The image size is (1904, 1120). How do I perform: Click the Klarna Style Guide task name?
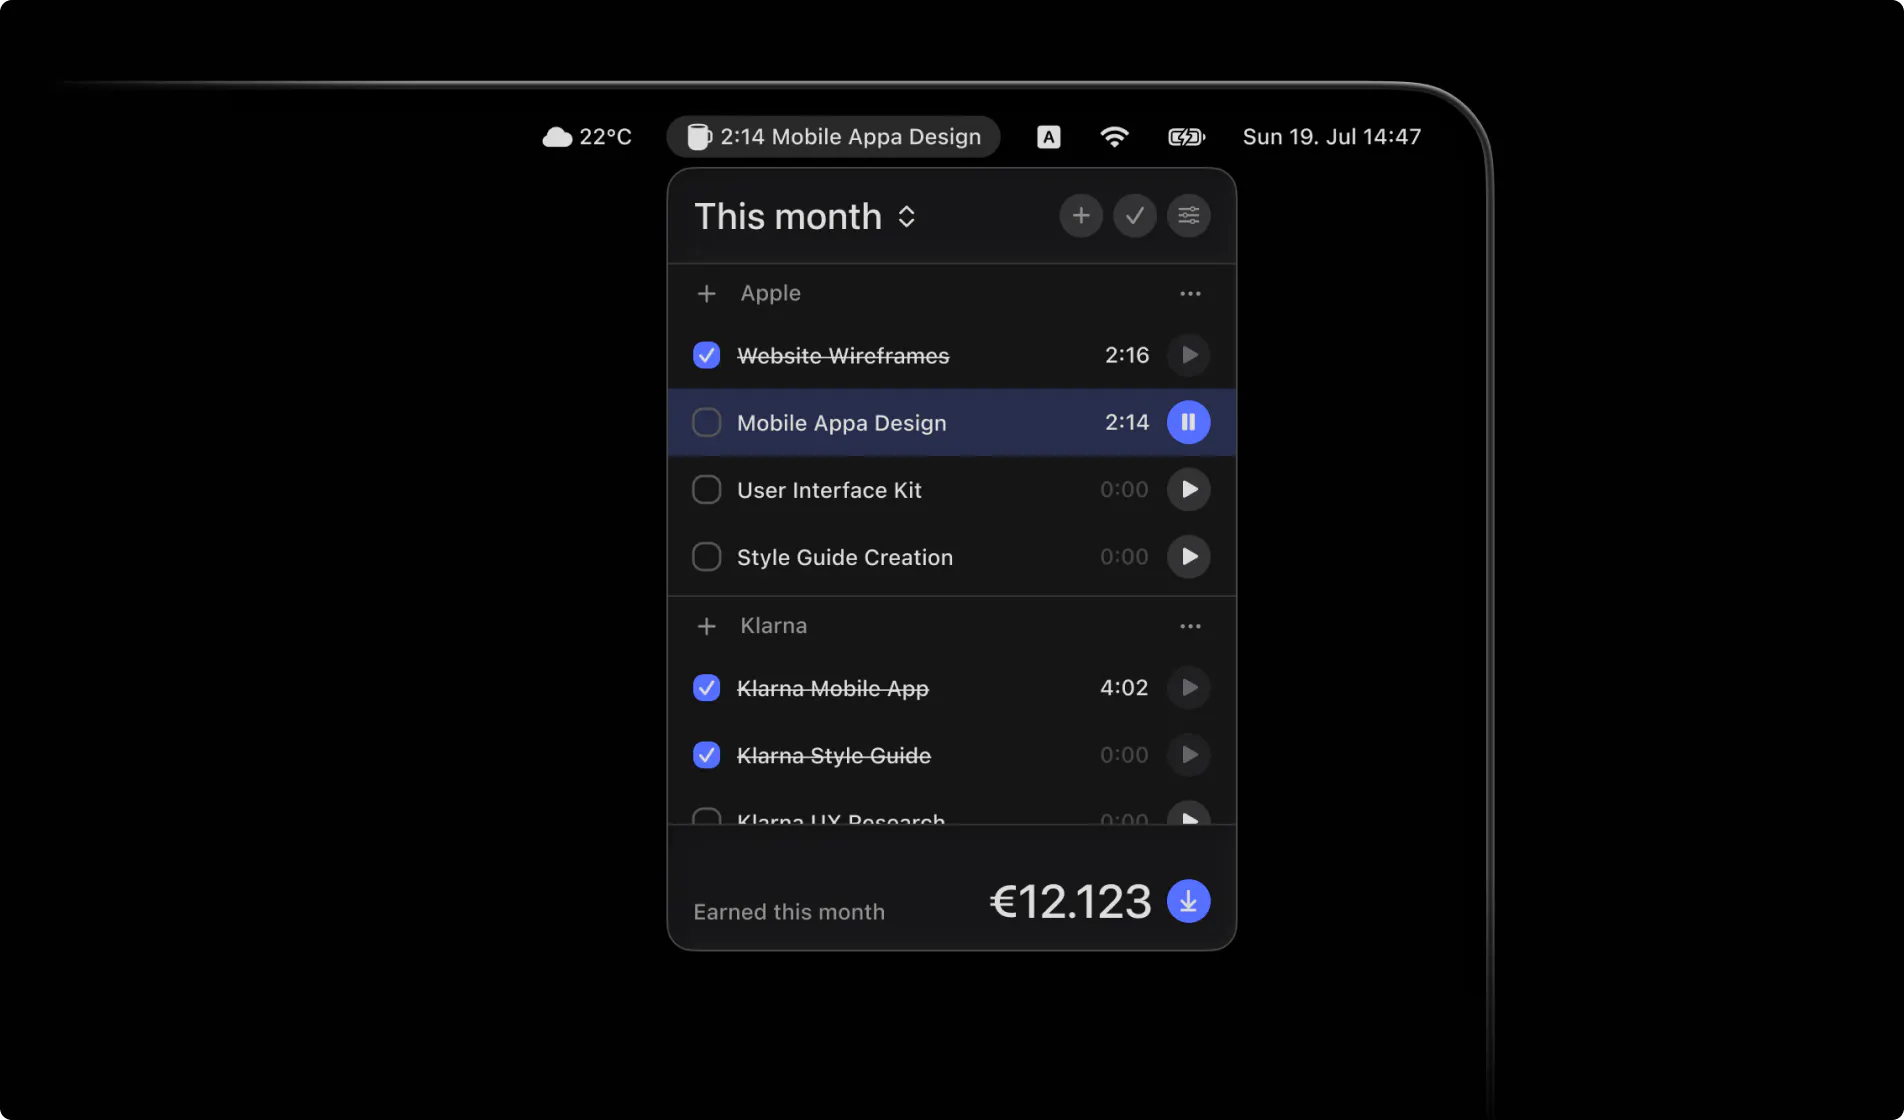click(834, 756)
